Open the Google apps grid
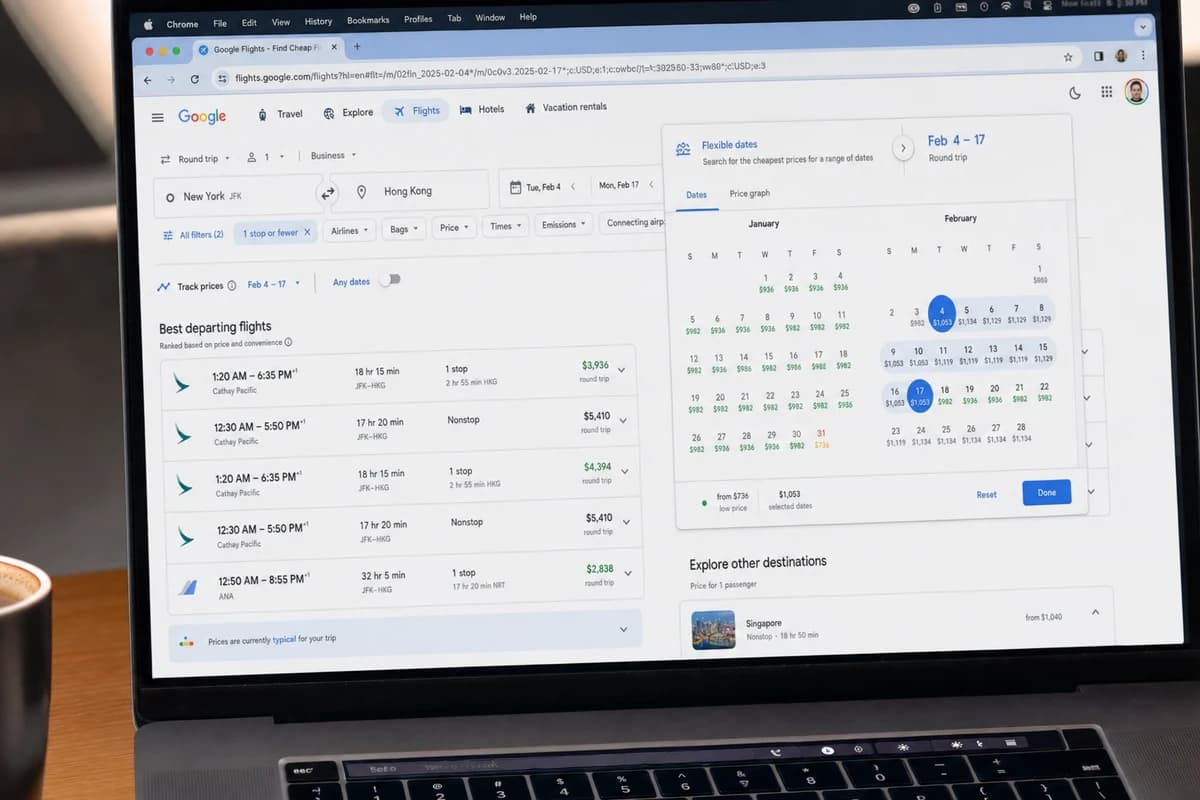The width and height of the screenshot is (1200, 800). pos(1106,92)
